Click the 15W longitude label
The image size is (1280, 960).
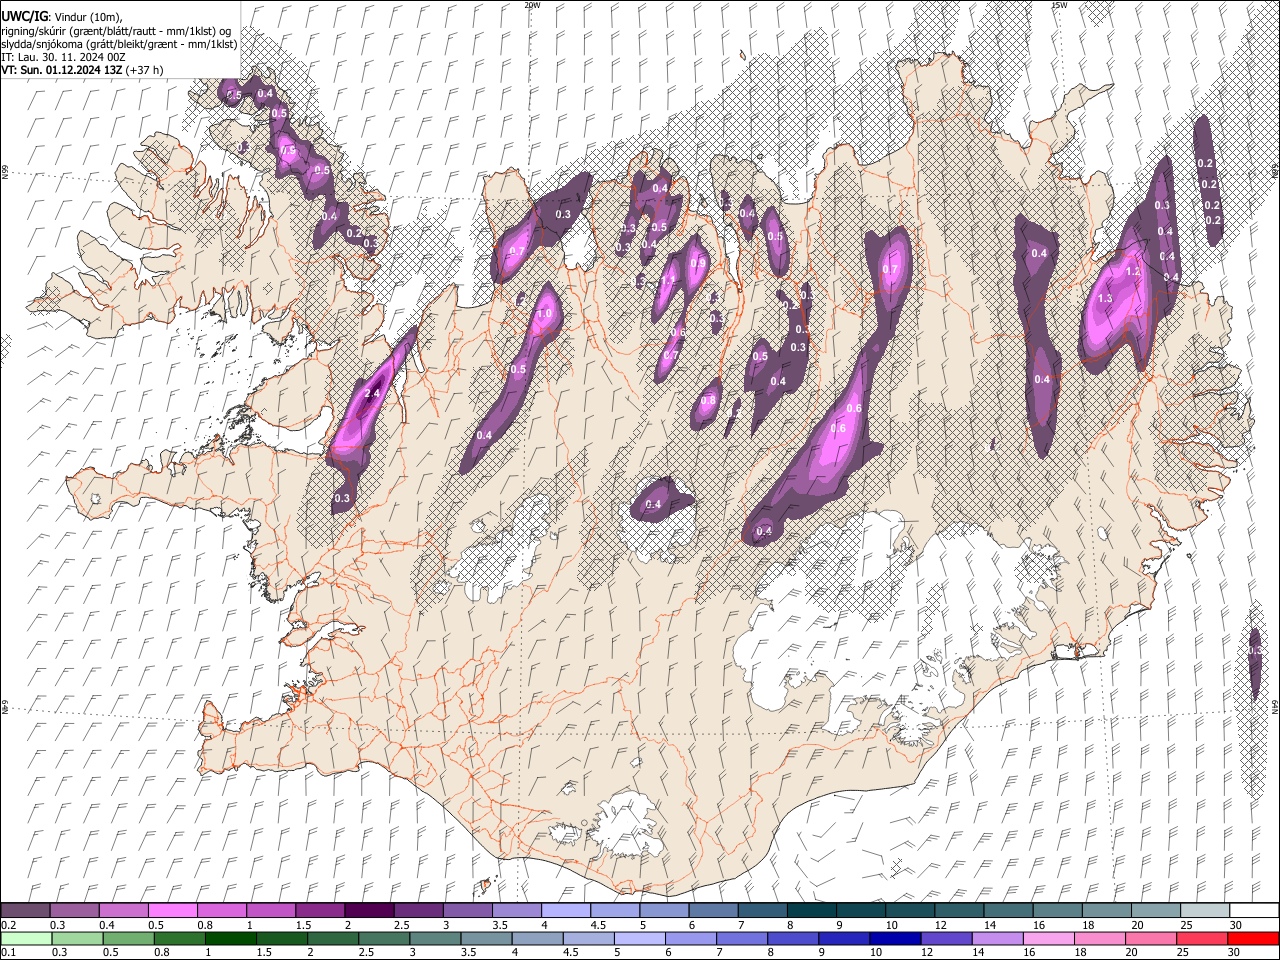click(1058, 5)
